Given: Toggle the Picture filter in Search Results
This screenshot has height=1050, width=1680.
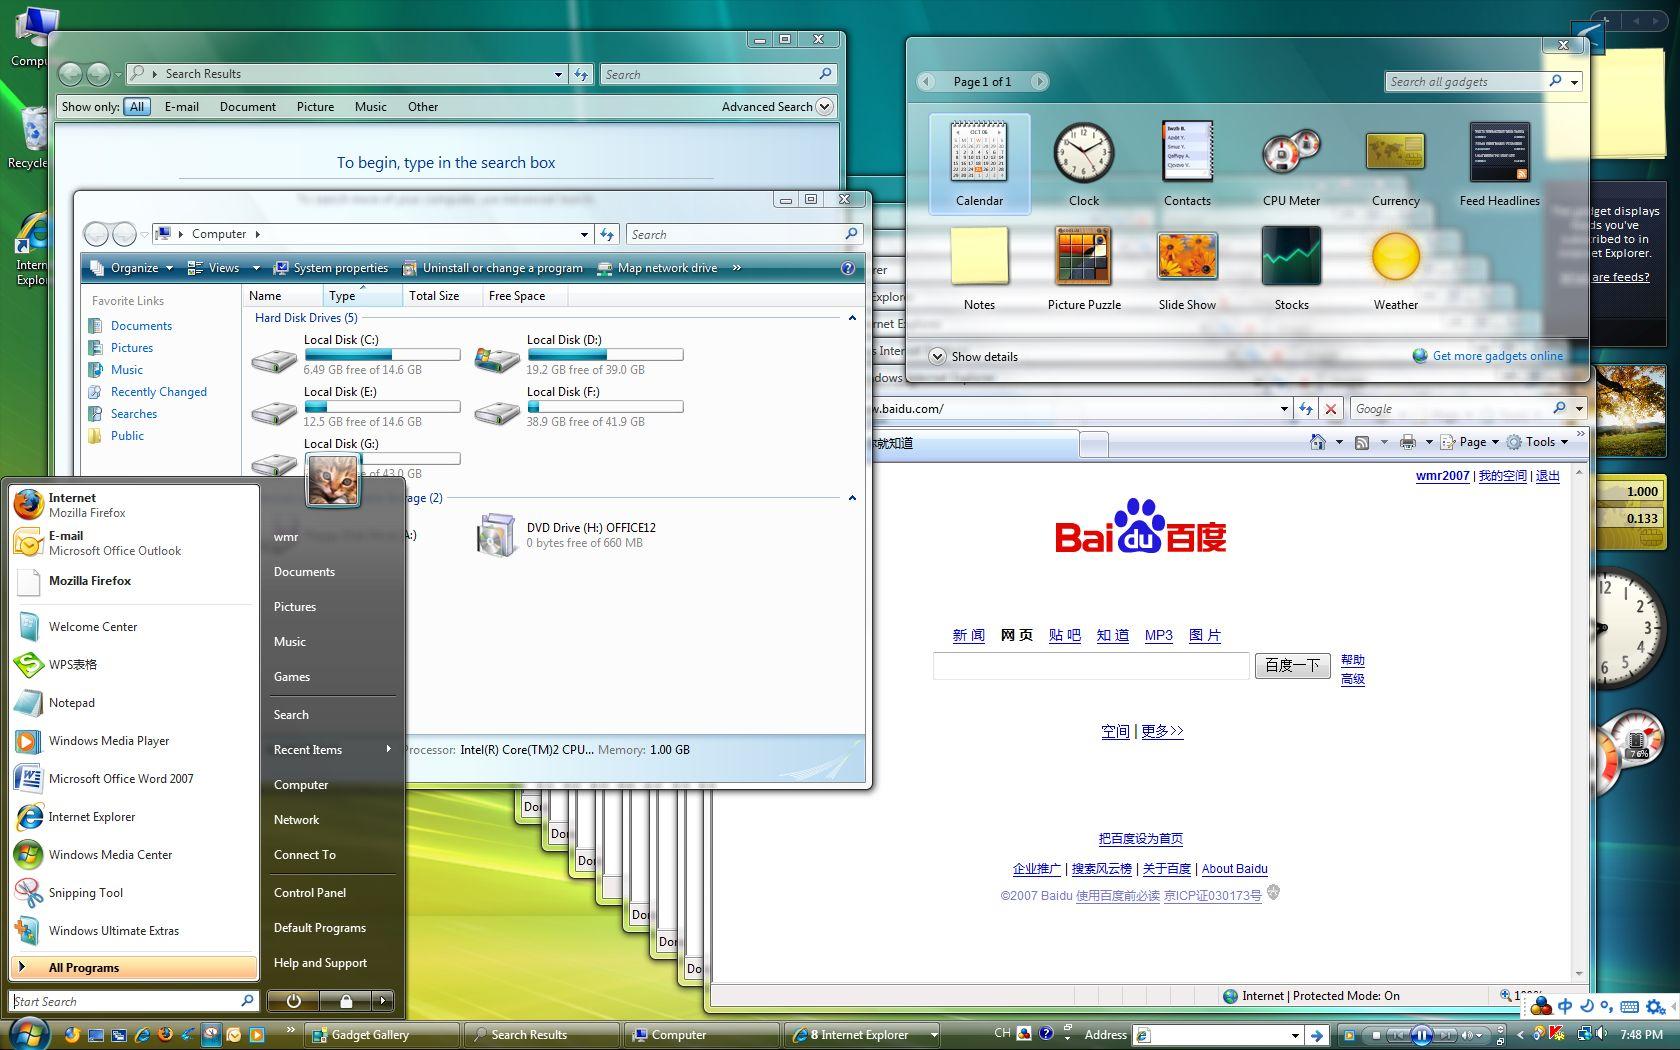Looking at the screenshot, I should tap(315, 107).
